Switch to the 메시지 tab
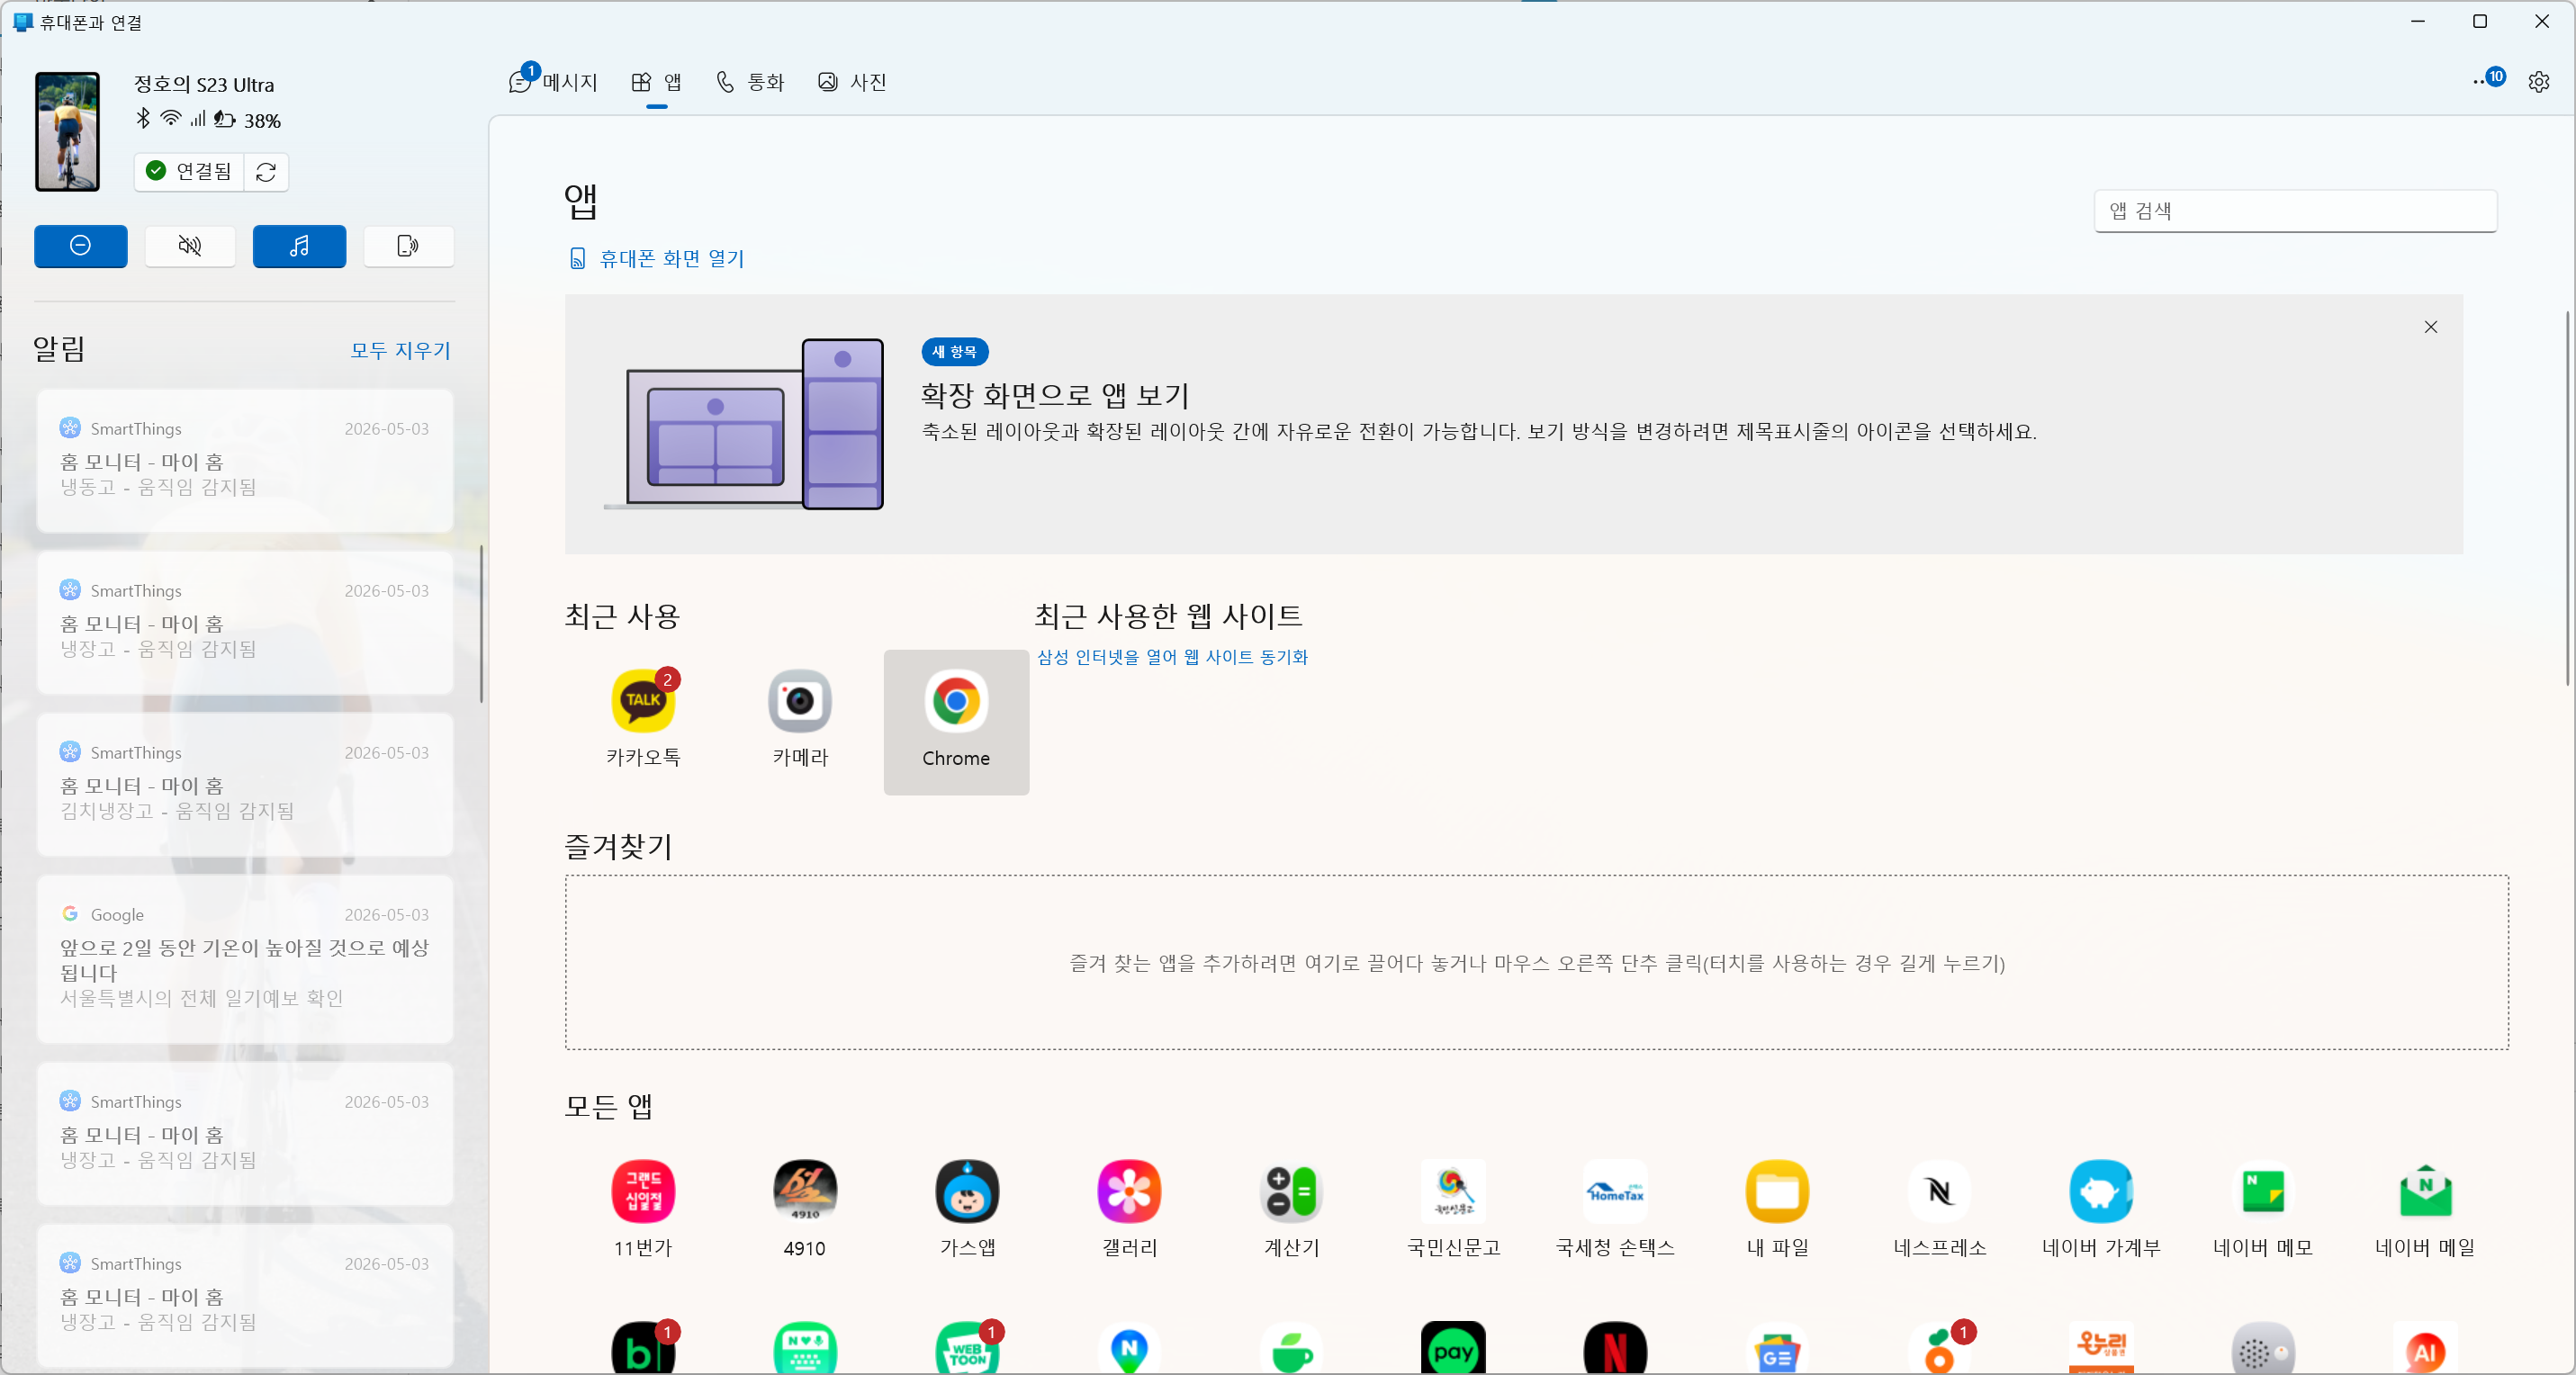The height and width of the screenshot is (1375, 2576). click(x=553, y=82)
